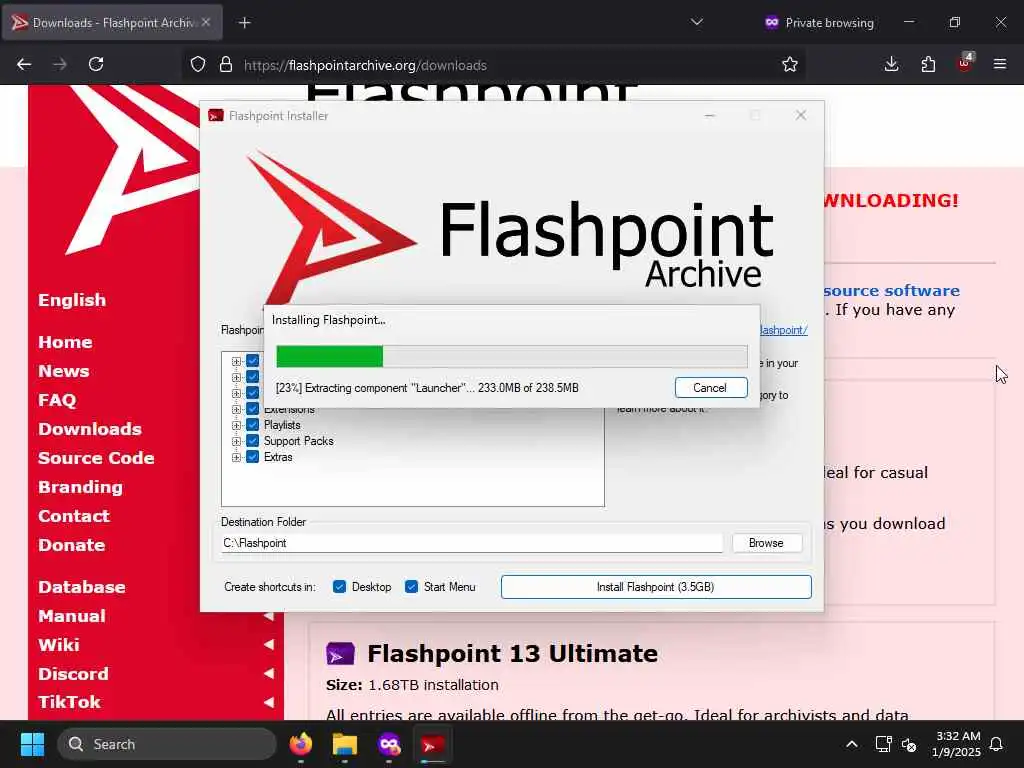The image size is (1024, 768).
Task: Cancel the Flashpoint installation
Action: [x=711, y=388]
